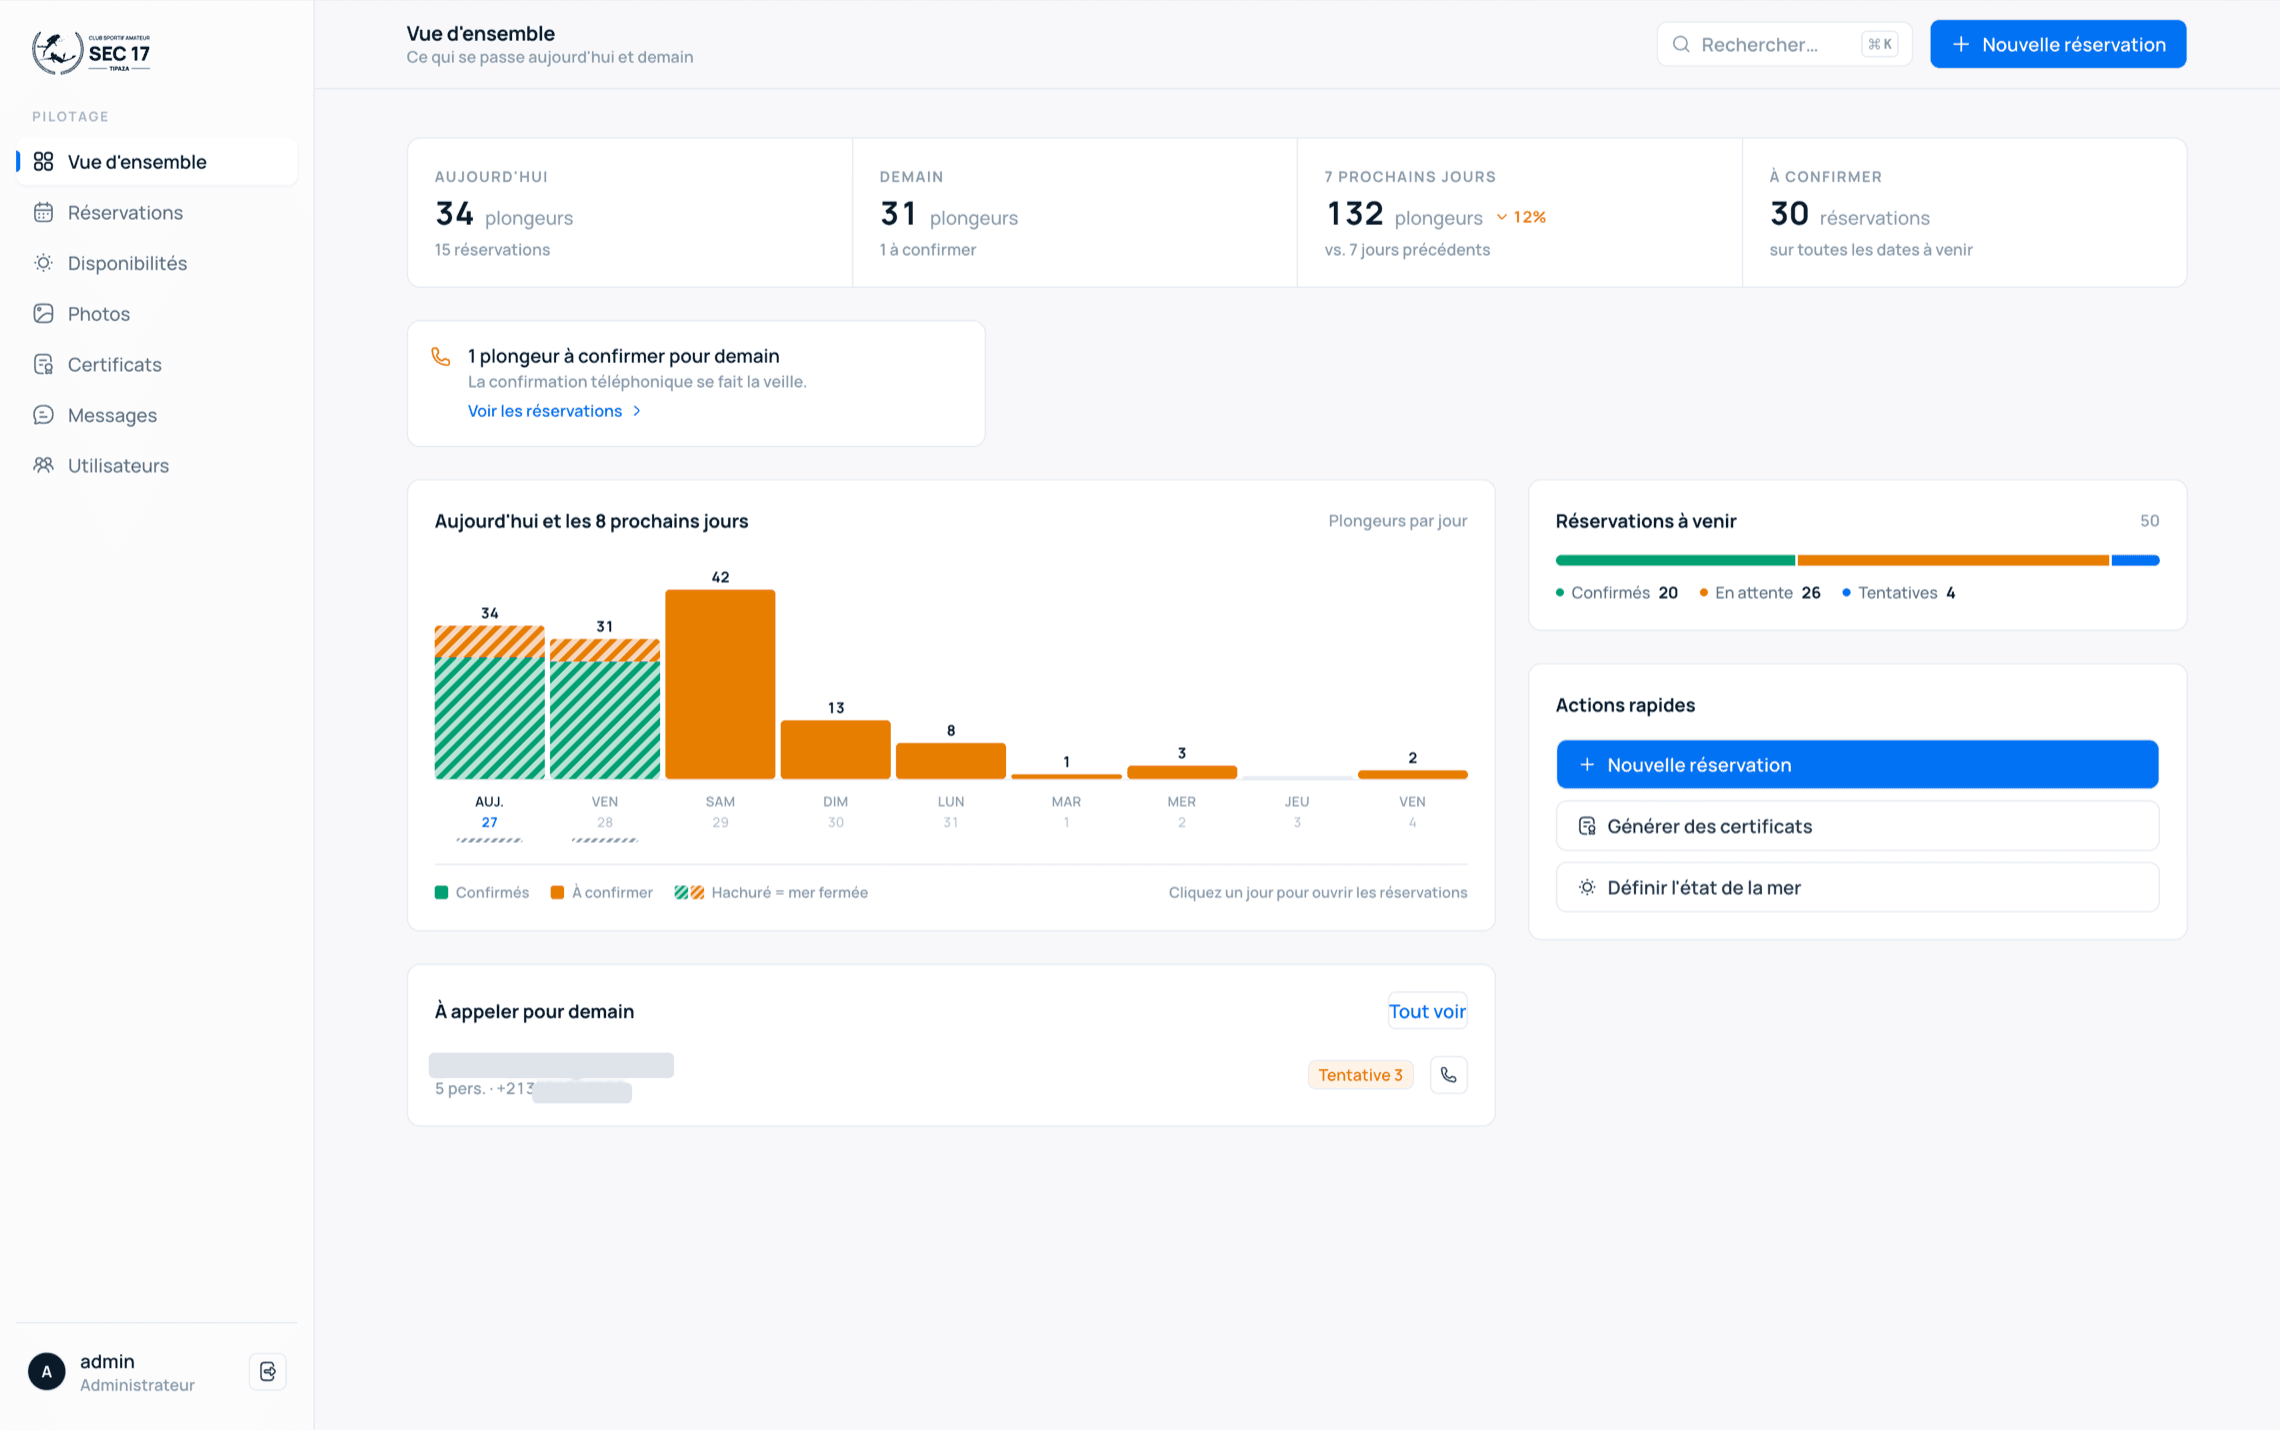Open the Disponibilités menu item

click(x=157, y=263)
